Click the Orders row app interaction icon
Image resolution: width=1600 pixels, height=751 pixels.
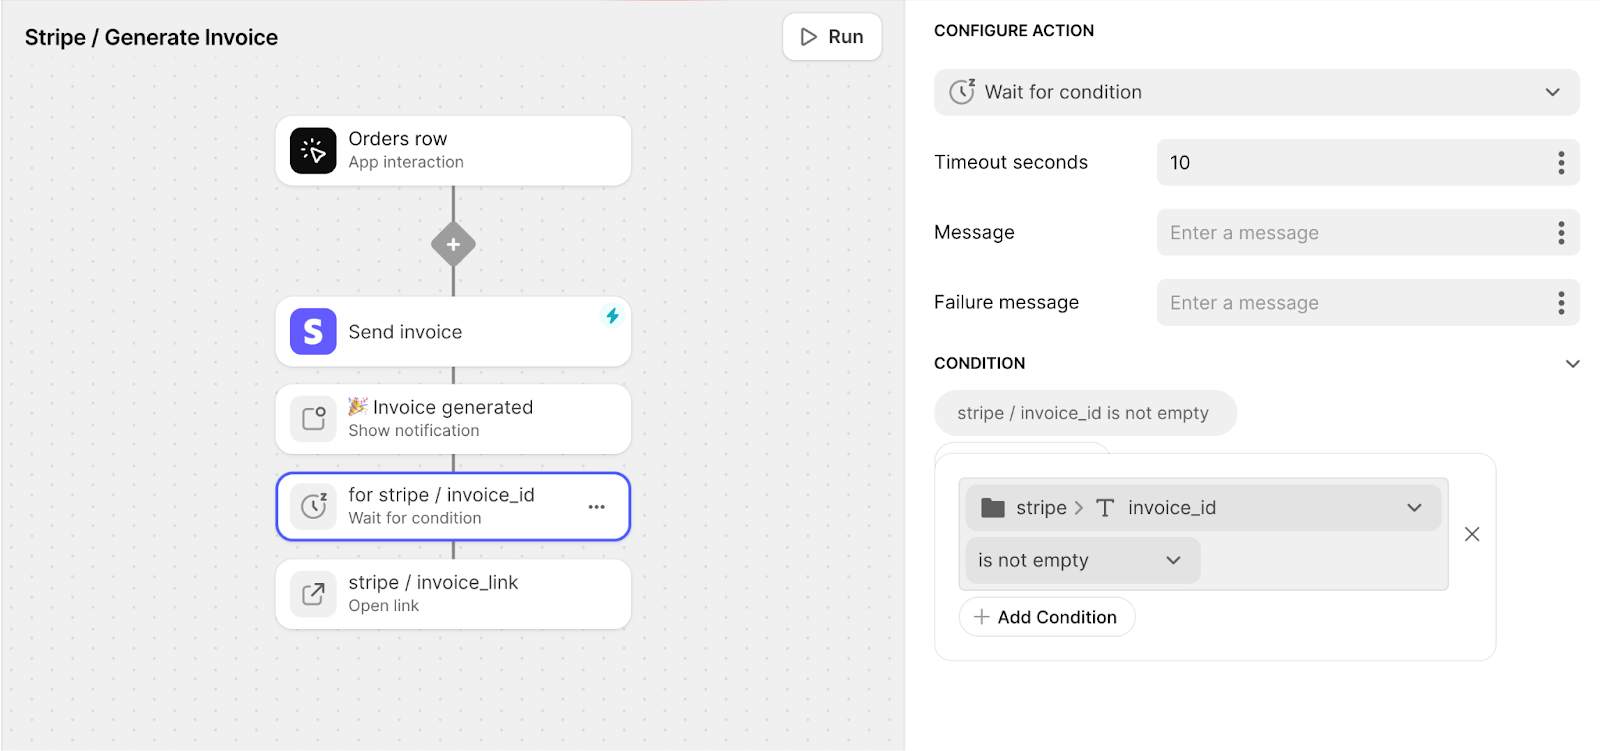click(313, 150)
